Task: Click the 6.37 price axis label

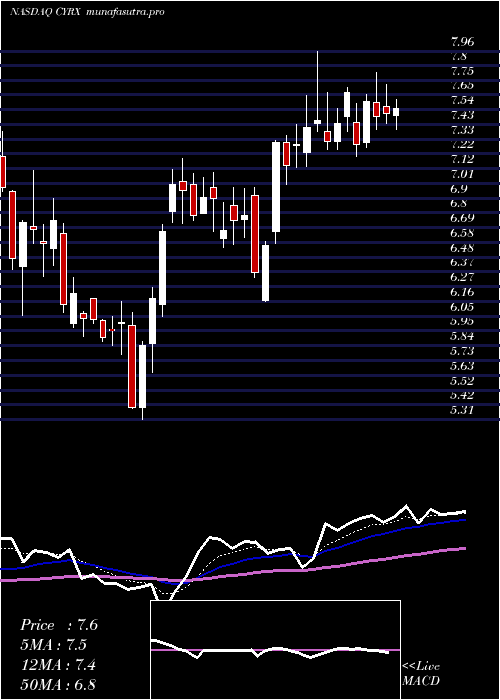Action: point(462,262)
